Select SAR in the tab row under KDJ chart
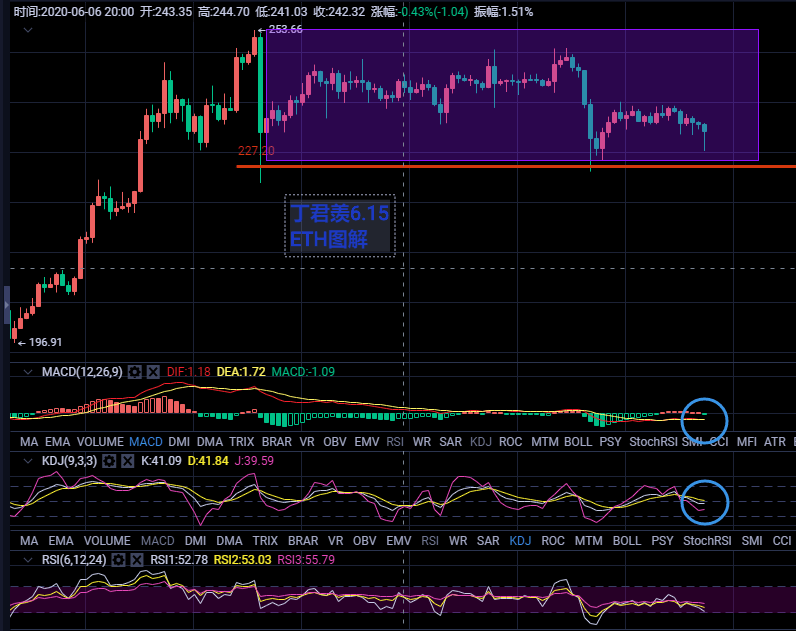This screenshot has width=796, height=631. coord(488,540)
